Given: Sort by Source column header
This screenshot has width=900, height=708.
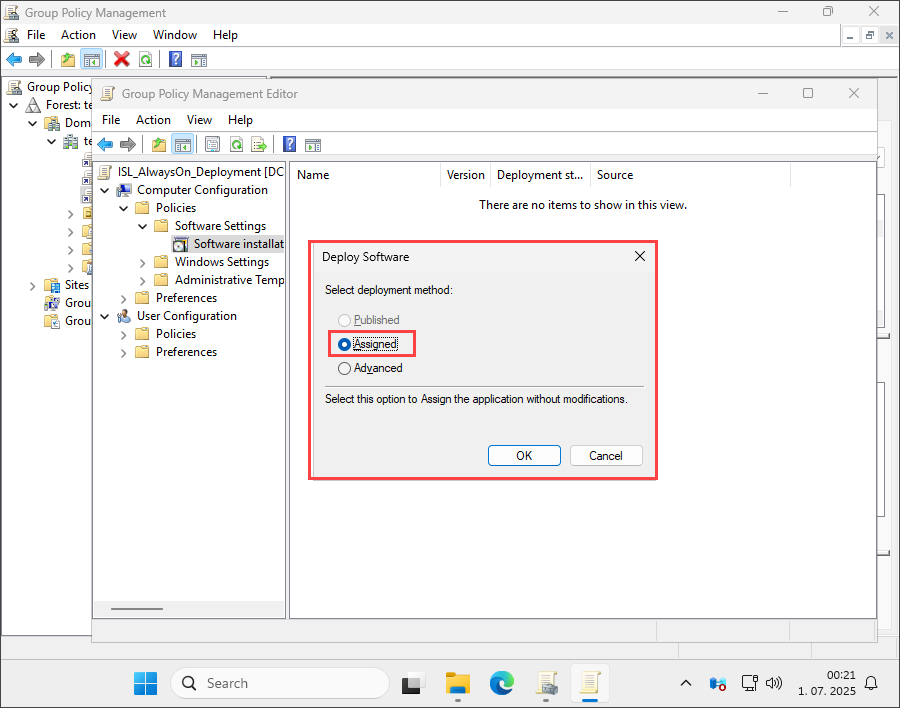Looking at the screenshot, I should point(690,175).
